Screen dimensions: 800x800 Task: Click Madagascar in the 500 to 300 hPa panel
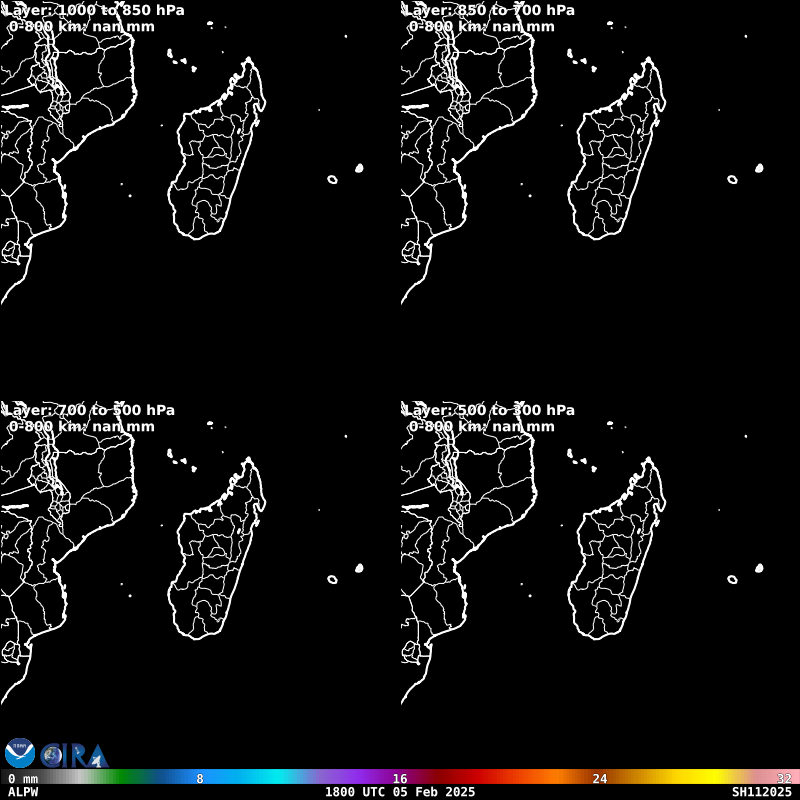click(x=617, y=548)
